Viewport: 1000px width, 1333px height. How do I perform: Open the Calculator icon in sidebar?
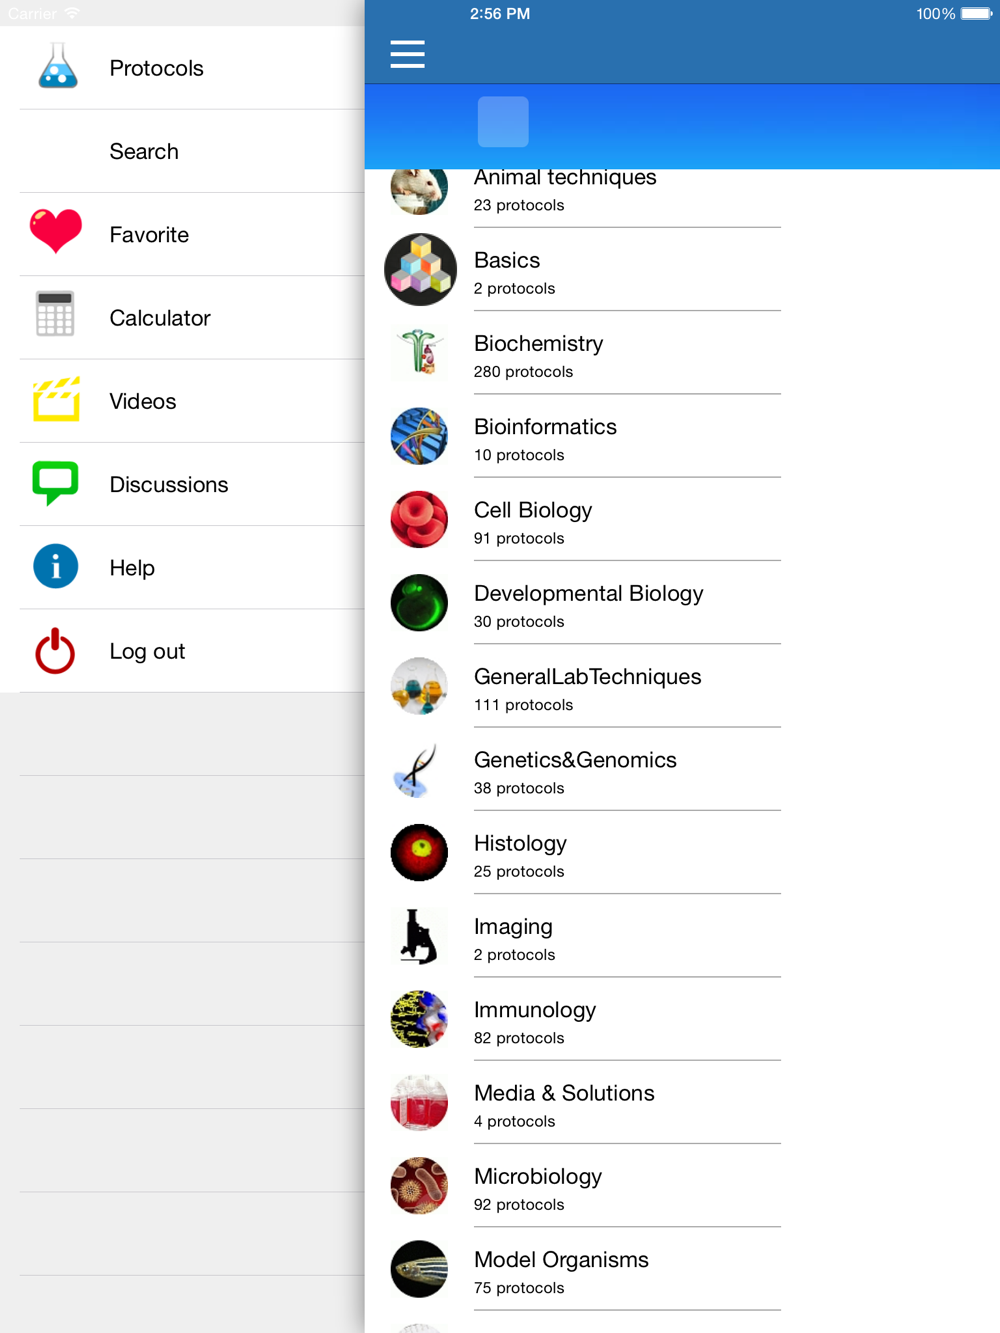click(x=55, y=314)
